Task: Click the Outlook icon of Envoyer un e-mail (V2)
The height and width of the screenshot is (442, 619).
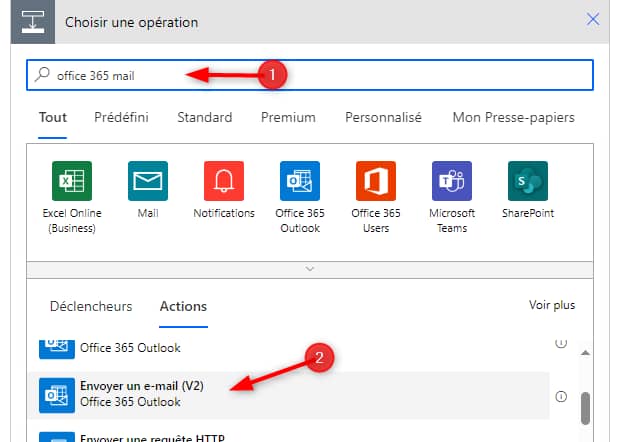Action: 57,395
